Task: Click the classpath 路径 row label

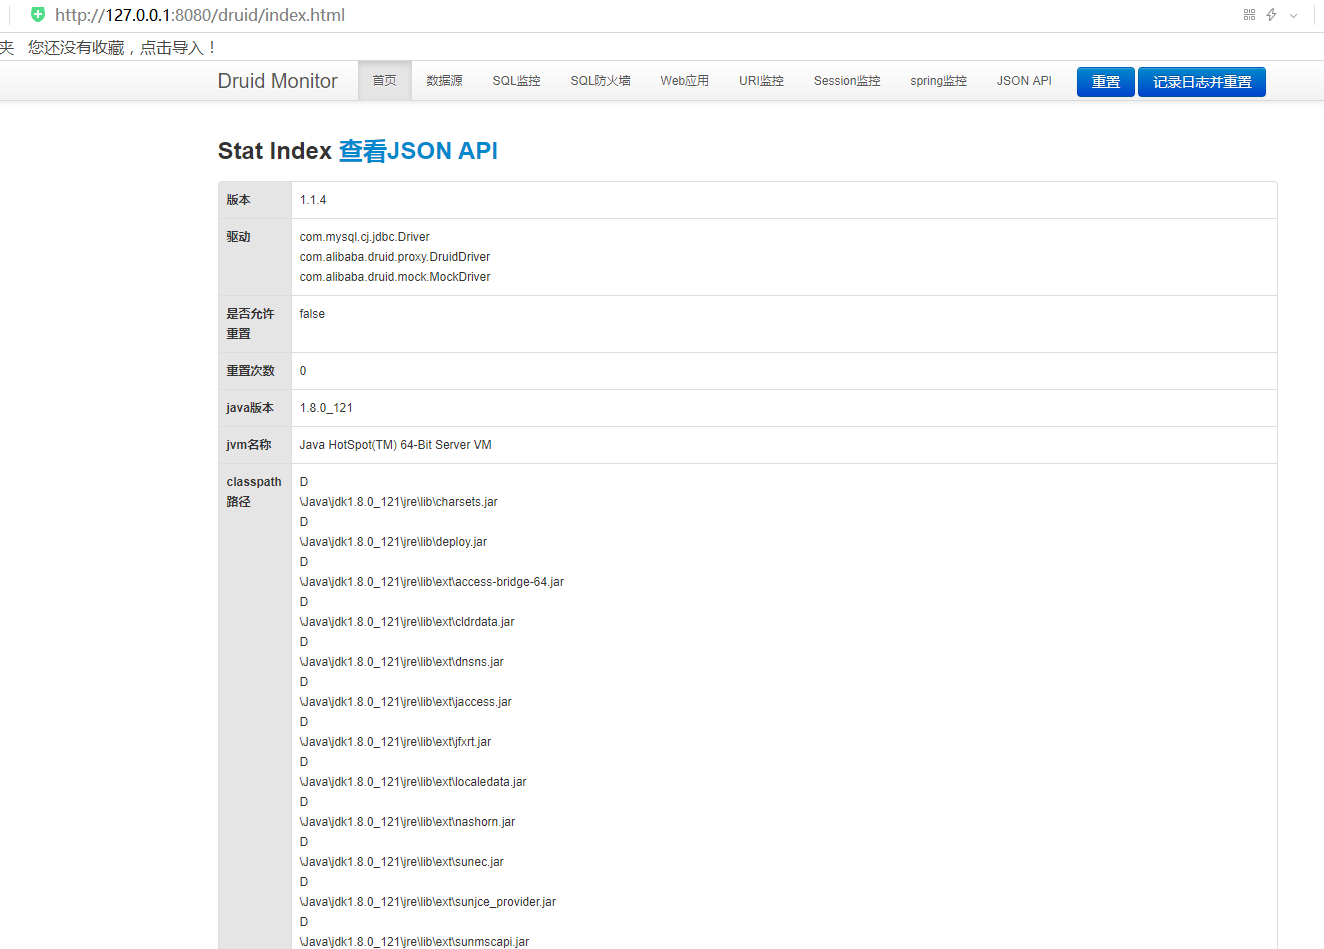Action: 254,492
